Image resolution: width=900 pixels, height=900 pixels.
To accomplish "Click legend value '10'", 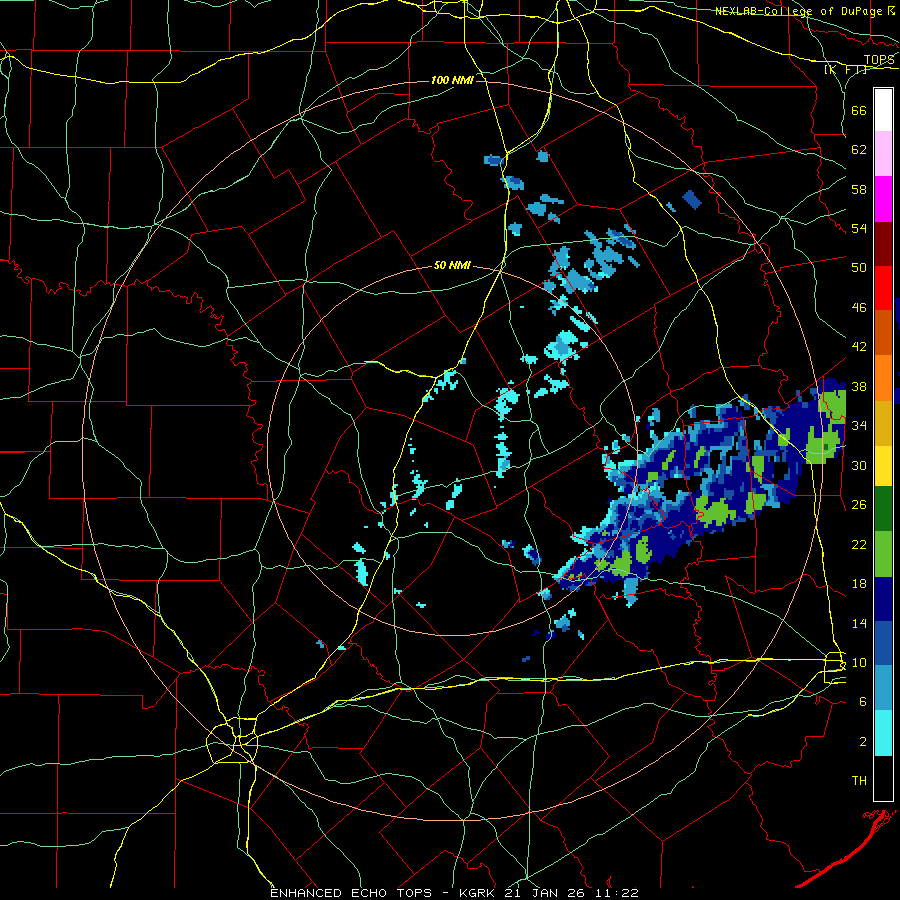I will point(859,662).
